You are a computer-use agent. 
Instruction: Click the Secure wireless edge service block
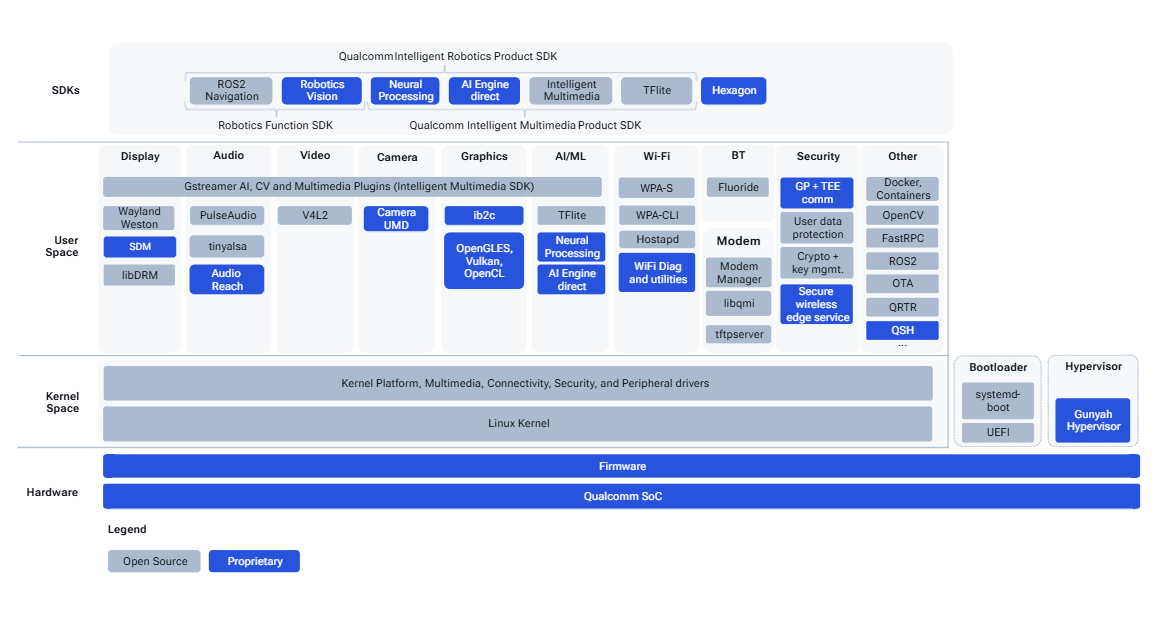pyautogui.click(x=817, y=304)
